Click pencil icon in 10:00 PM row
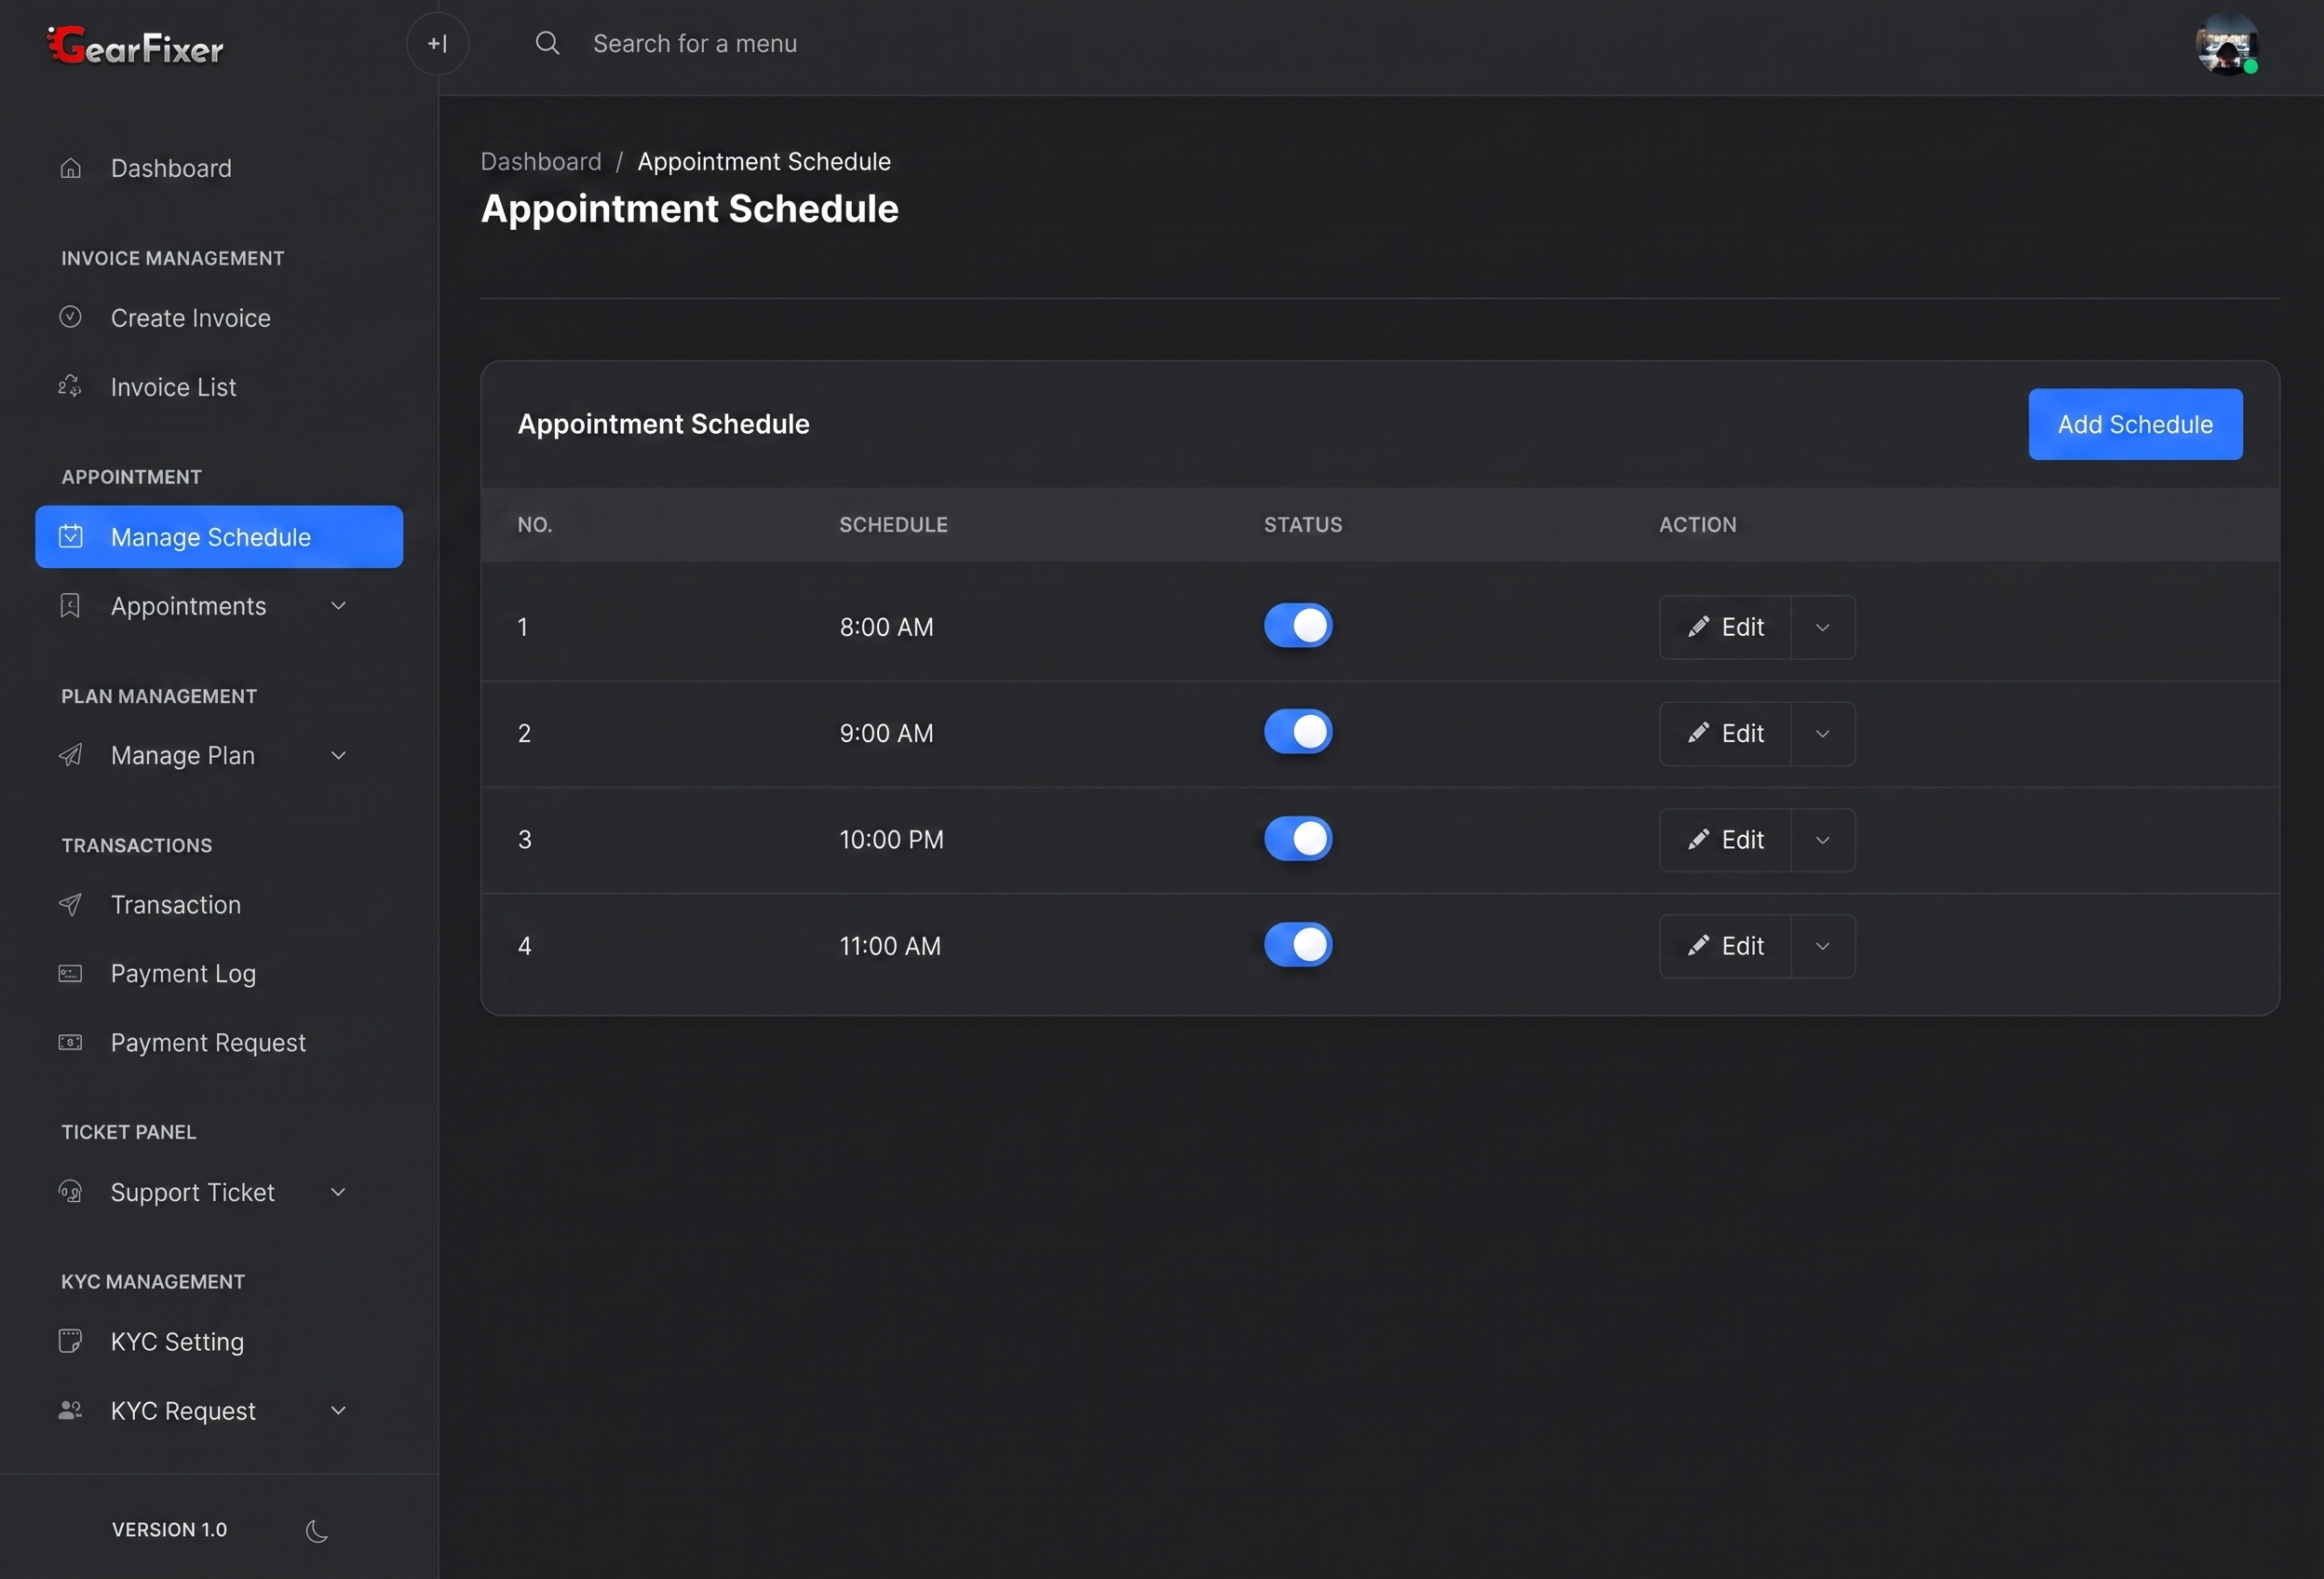Image resolution: width=2324 pixels, height=1579 pixels. (x=1698, y=839)
